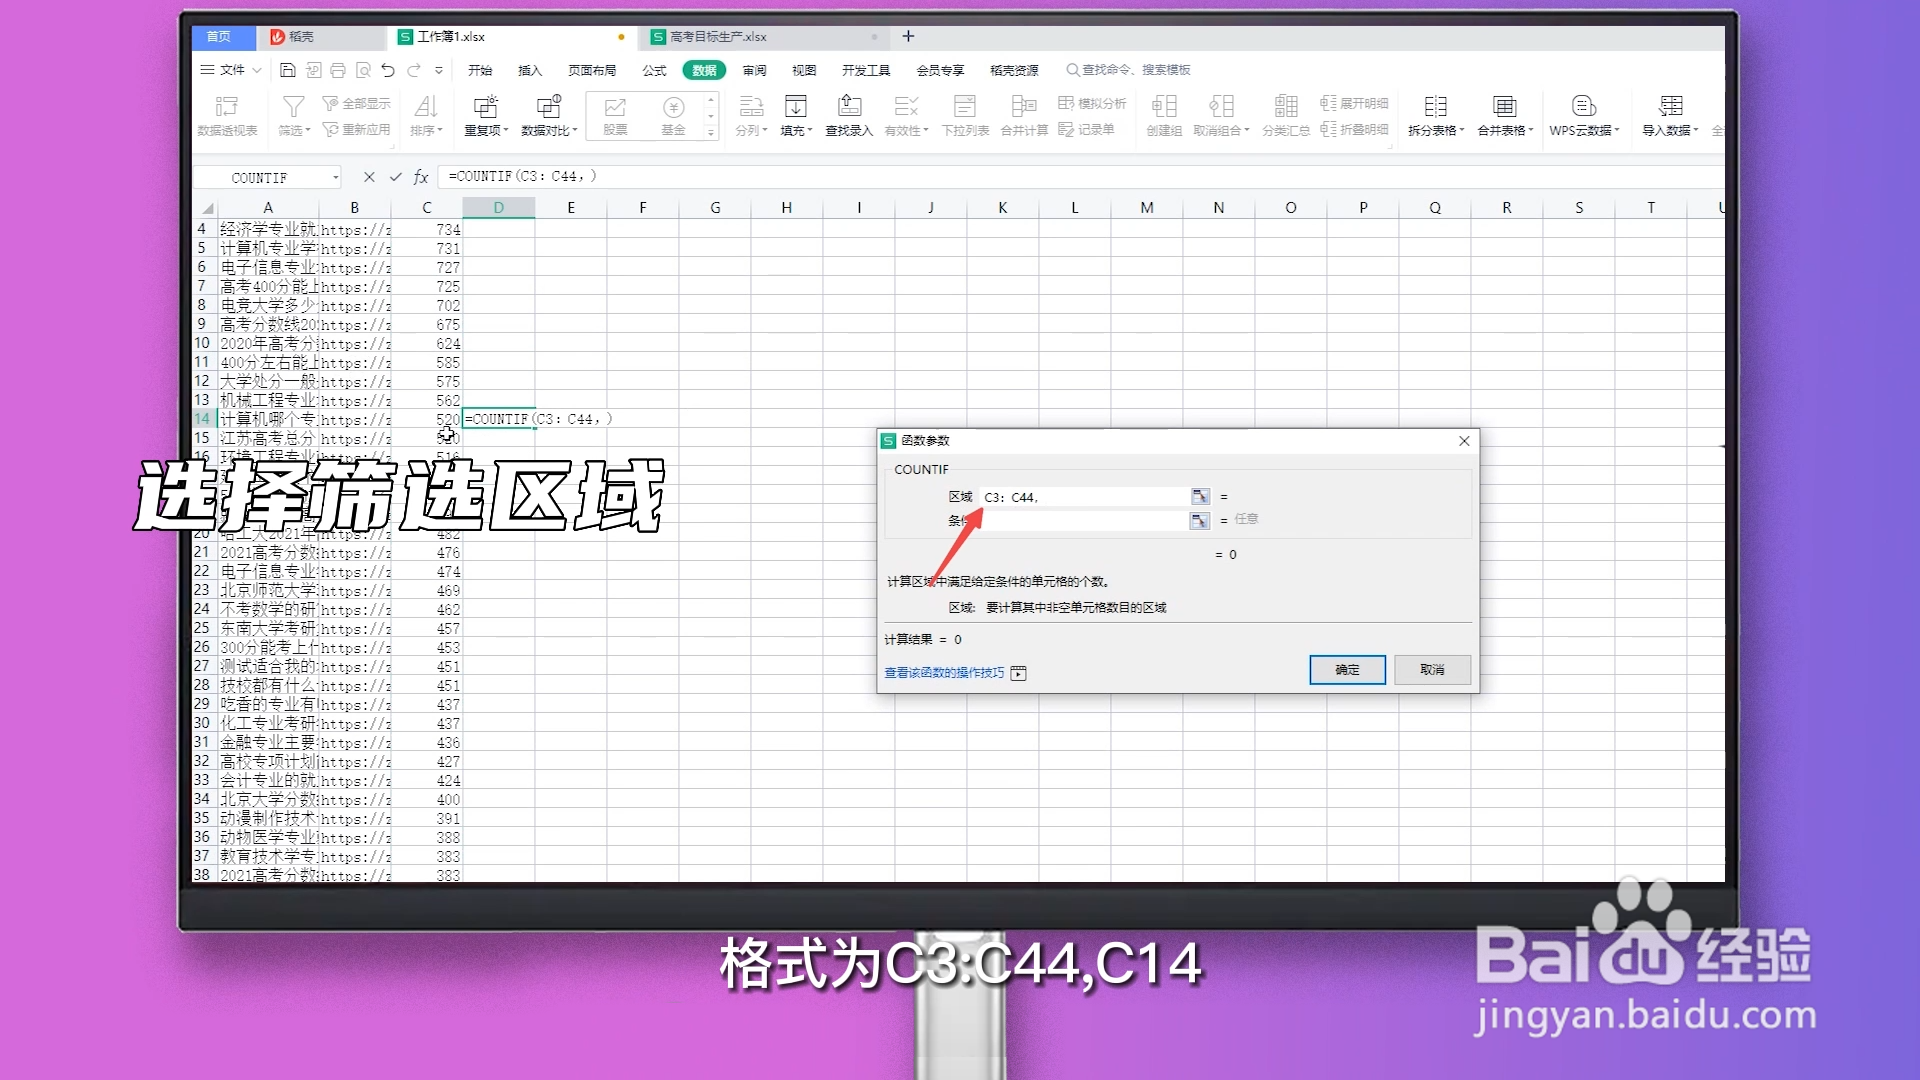The height and width of the screenshot is (1080, 1920).
Task: Switch to the 公式 ribbon tab
Action: click(x=655, y=70)
